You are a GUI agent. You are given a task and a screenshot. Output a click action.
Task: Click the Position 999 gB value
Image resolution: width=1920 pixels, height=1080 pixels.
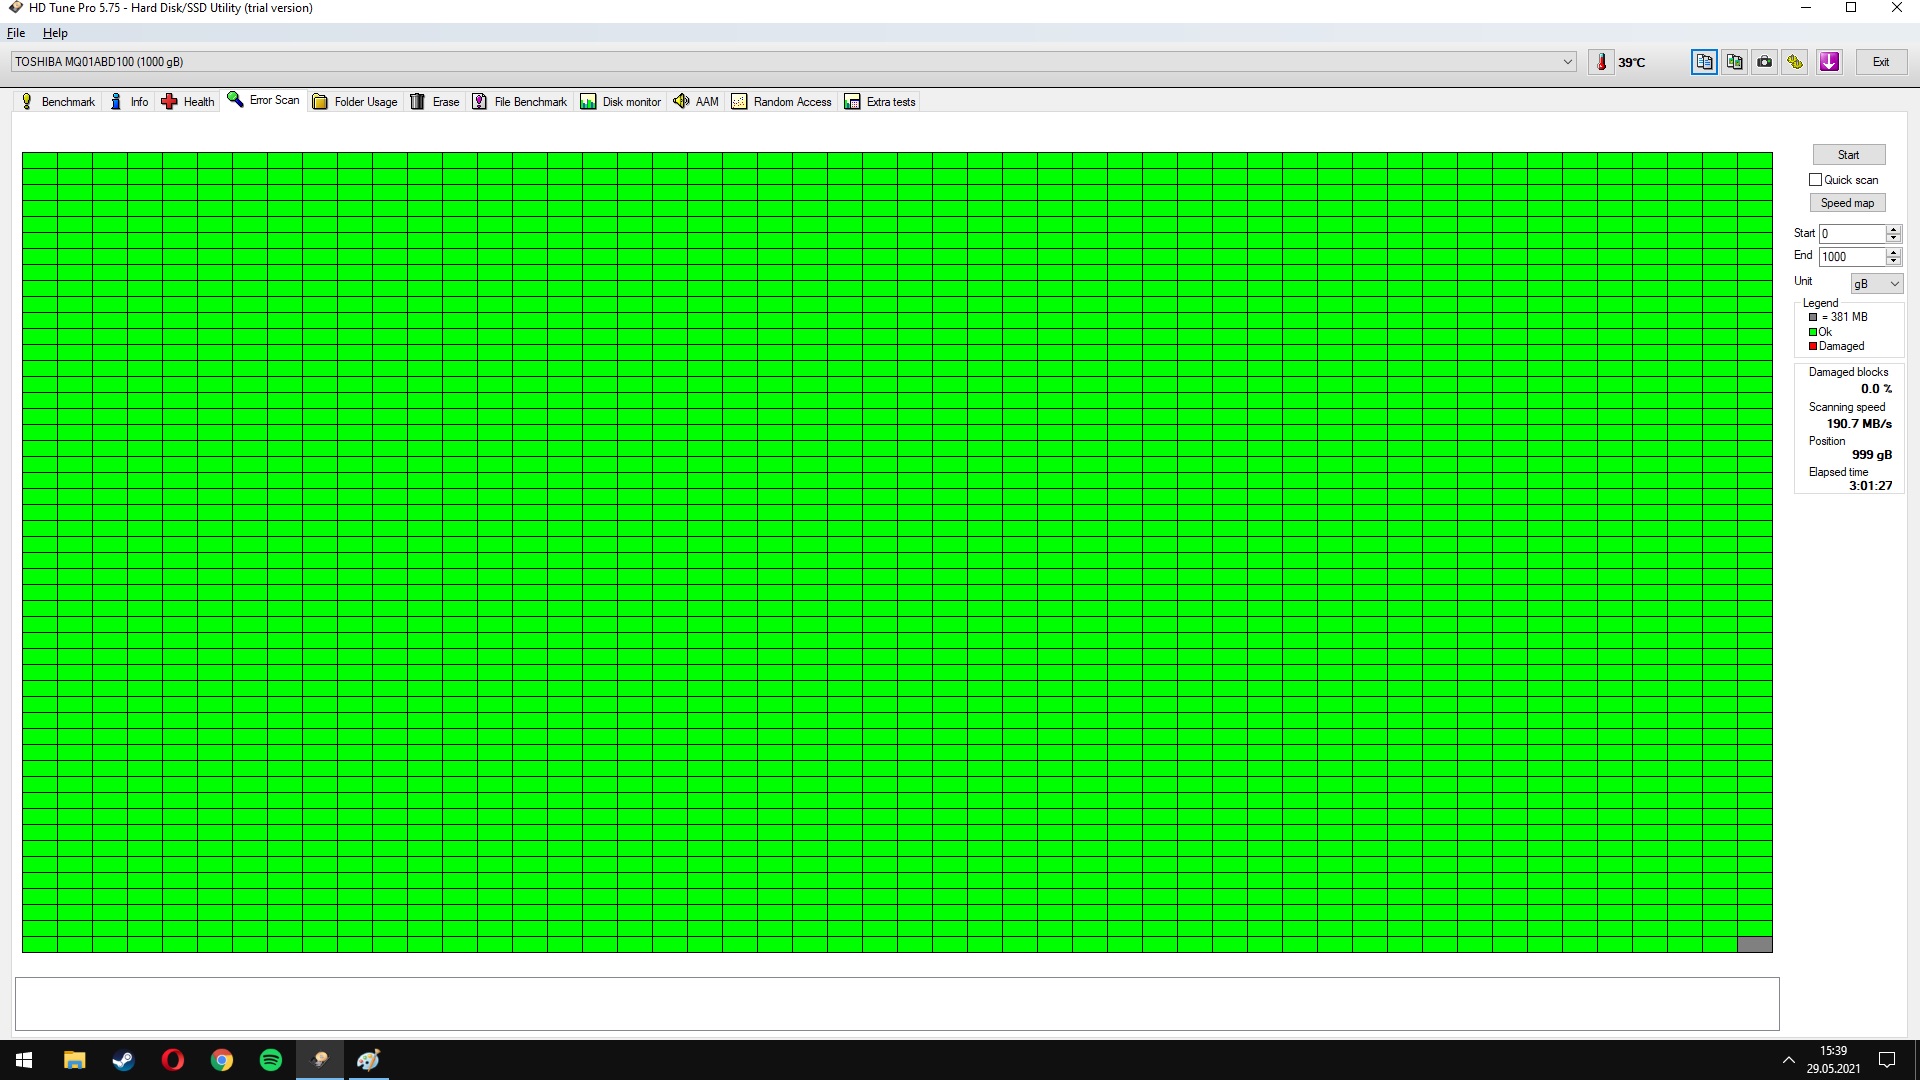point(1871,455)
